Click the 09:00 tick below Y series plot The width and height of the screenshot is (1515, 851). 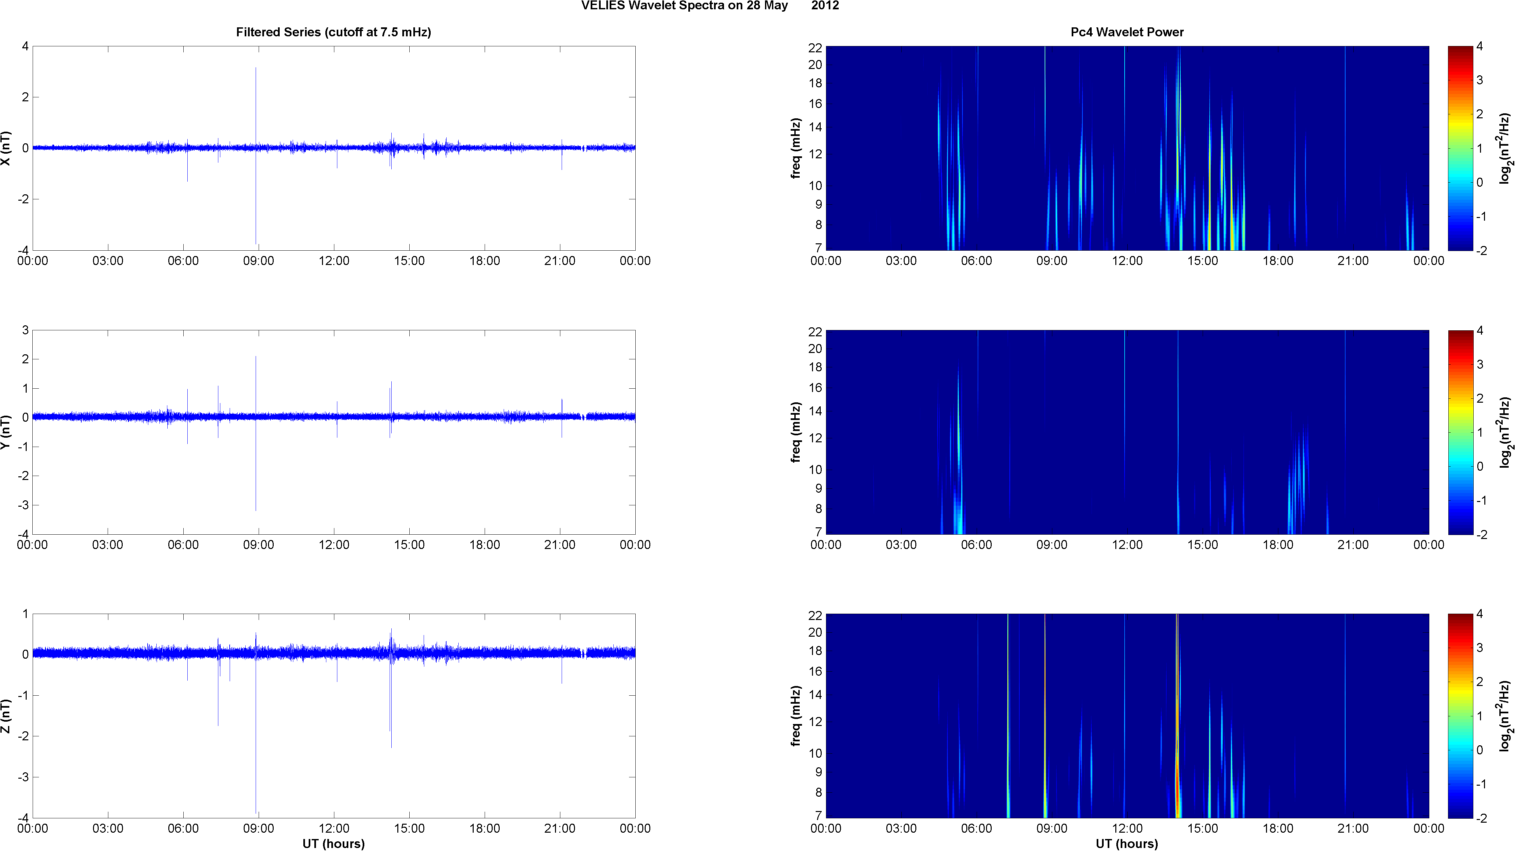258,545
